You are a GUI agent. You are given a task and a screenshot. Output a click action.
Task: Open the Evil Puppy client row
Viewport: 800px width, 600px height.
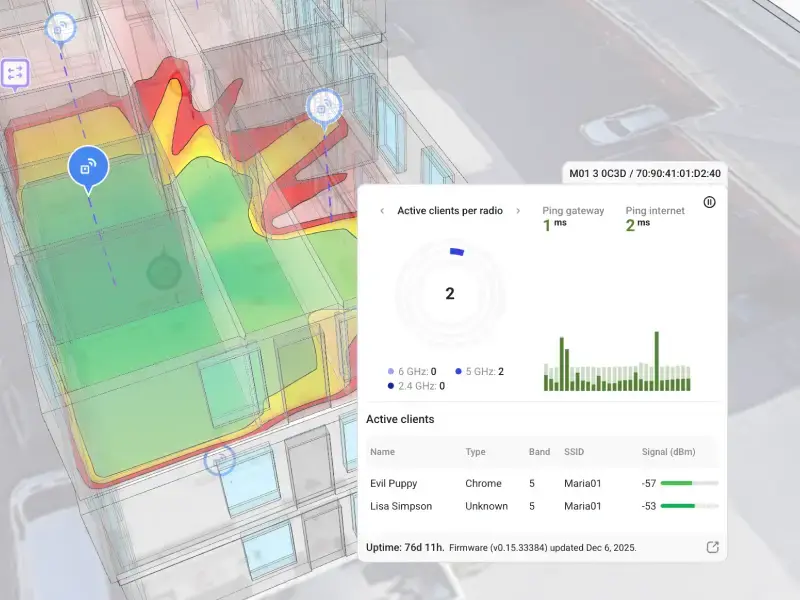[392, 484]
